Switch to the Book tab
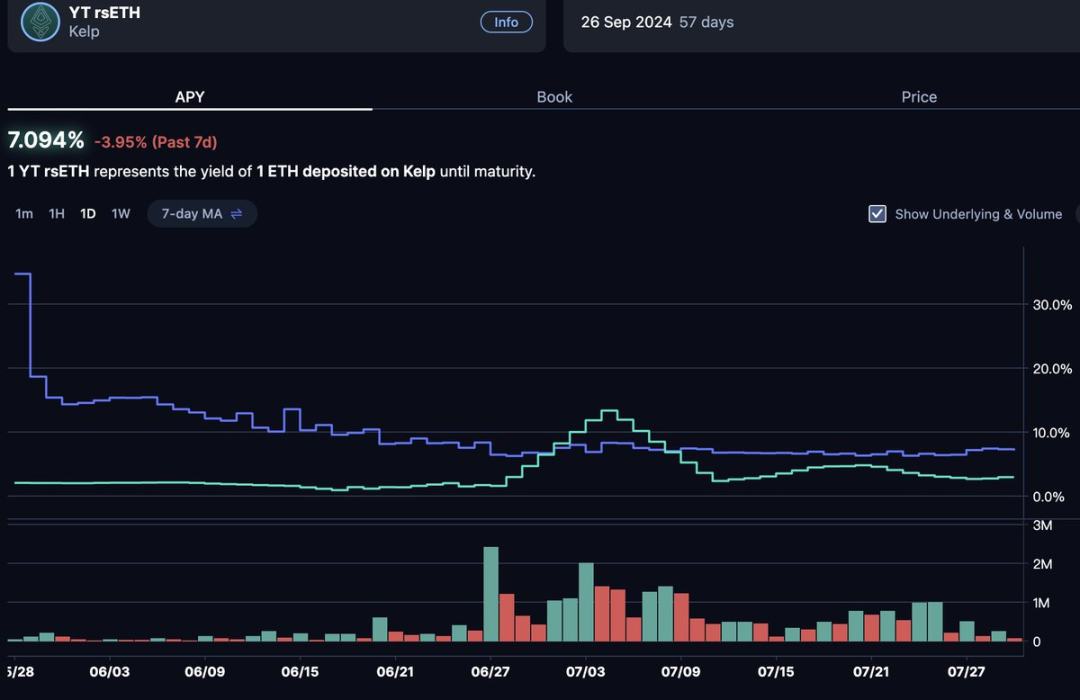1080x700 pixels. pos(554,97)
